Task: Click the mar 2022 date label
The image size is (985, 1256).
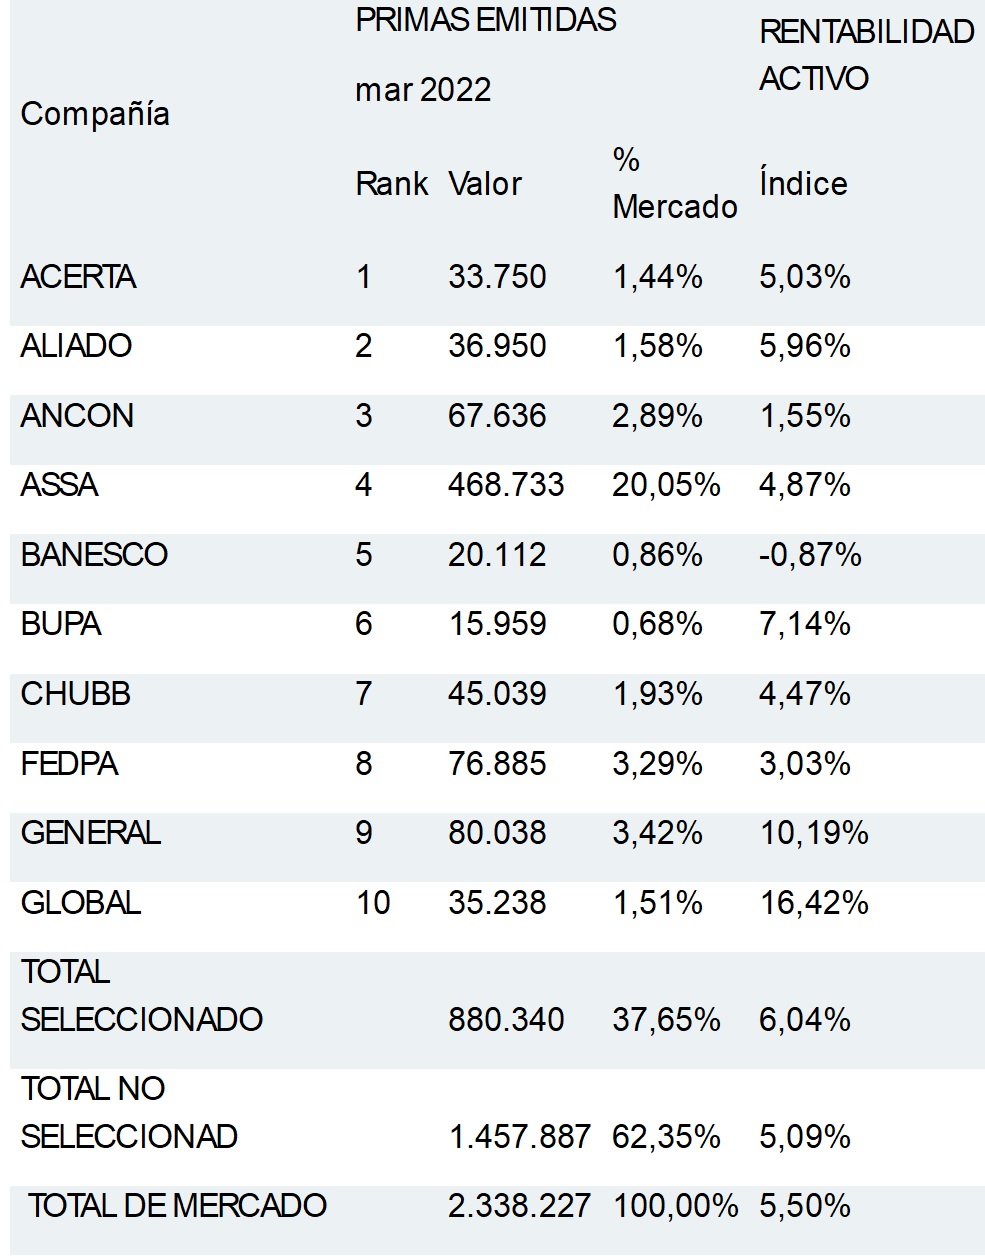Action: (423, 90)
